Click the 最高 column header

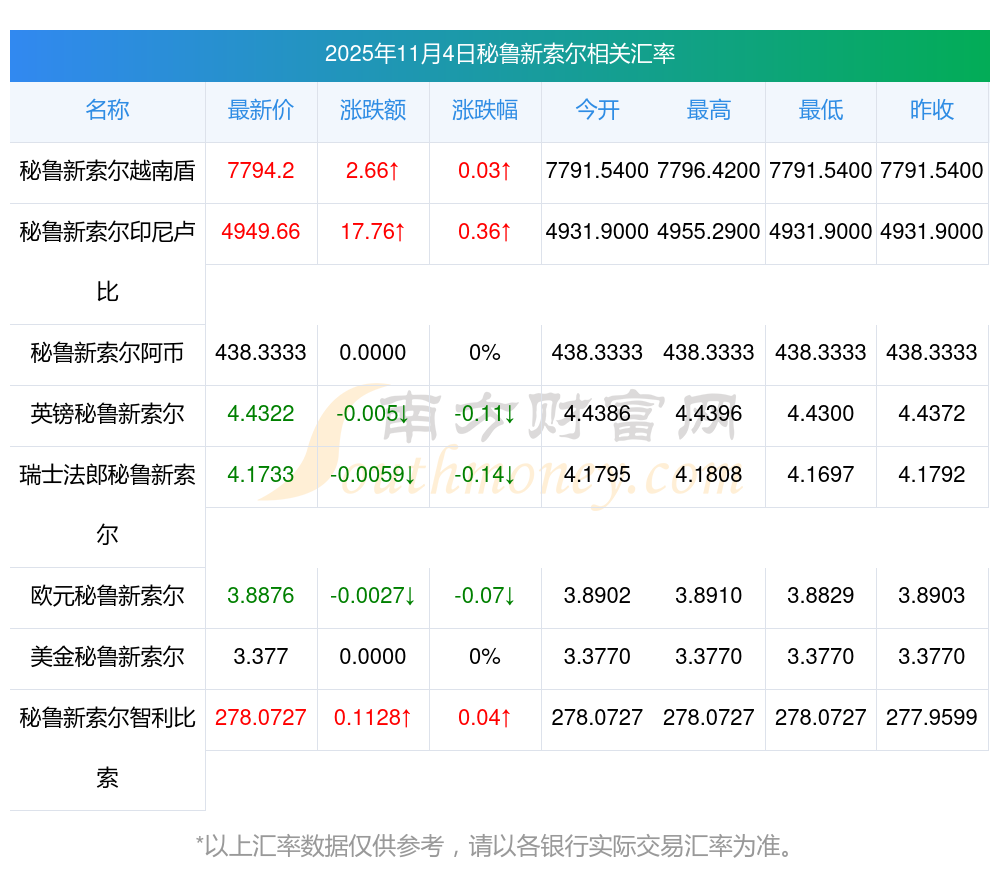(709, 110)
